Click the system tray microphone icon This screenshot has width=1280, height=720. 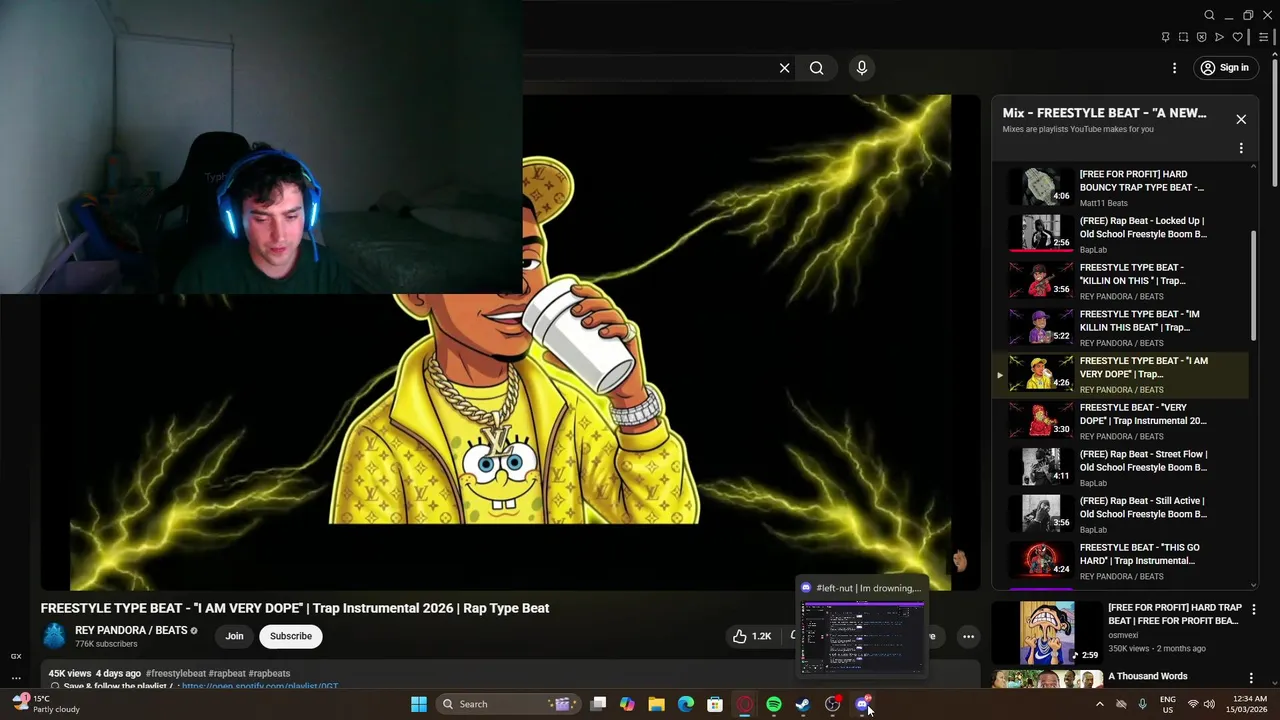coord(1143,704)
